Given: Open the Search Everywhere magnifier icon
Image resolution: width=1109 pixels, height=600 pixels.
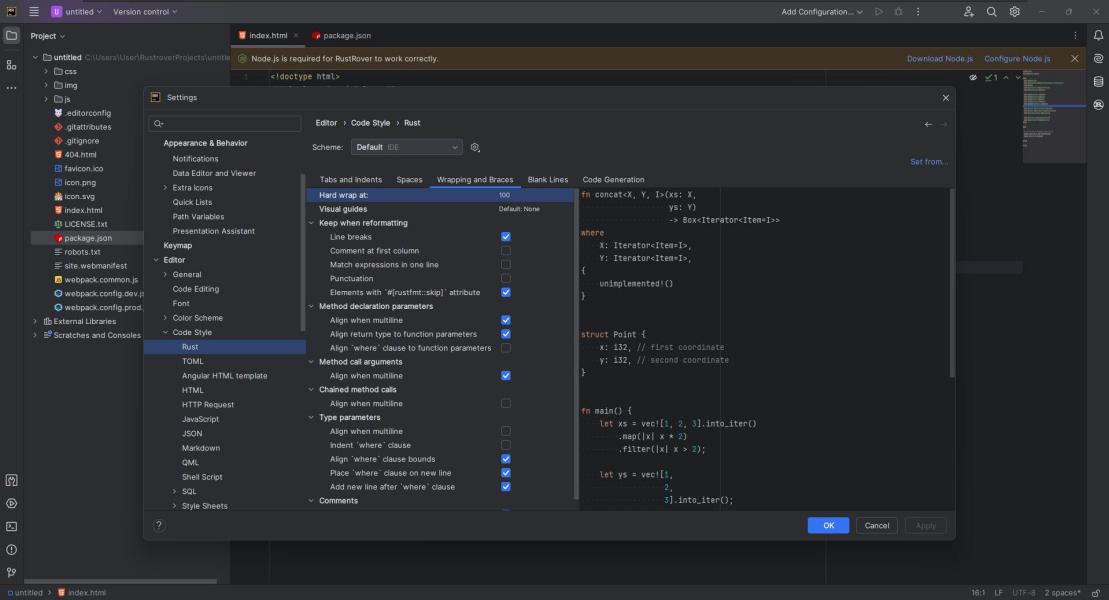Looking at the screenshot, I should 991,12.
